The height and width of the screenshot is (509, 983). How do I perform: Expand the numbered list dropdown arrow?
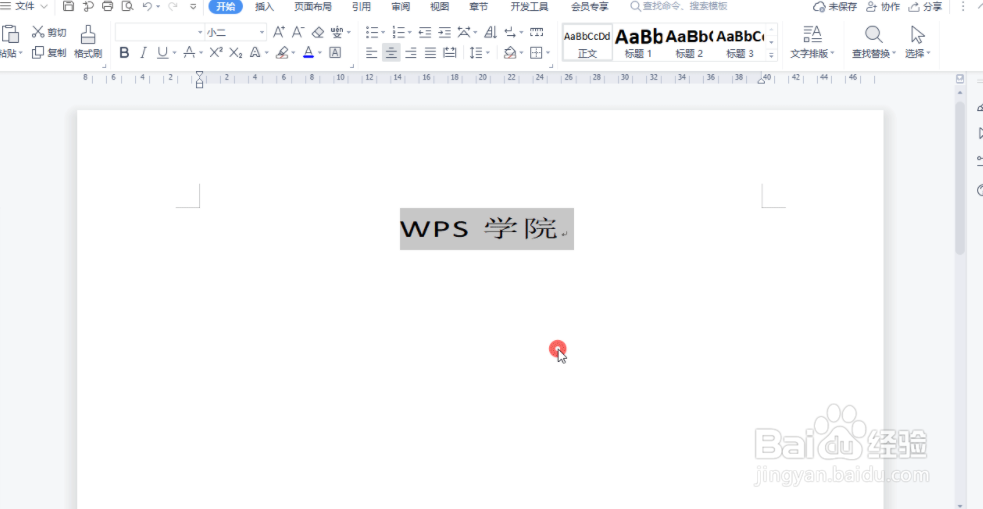point(409,32)
